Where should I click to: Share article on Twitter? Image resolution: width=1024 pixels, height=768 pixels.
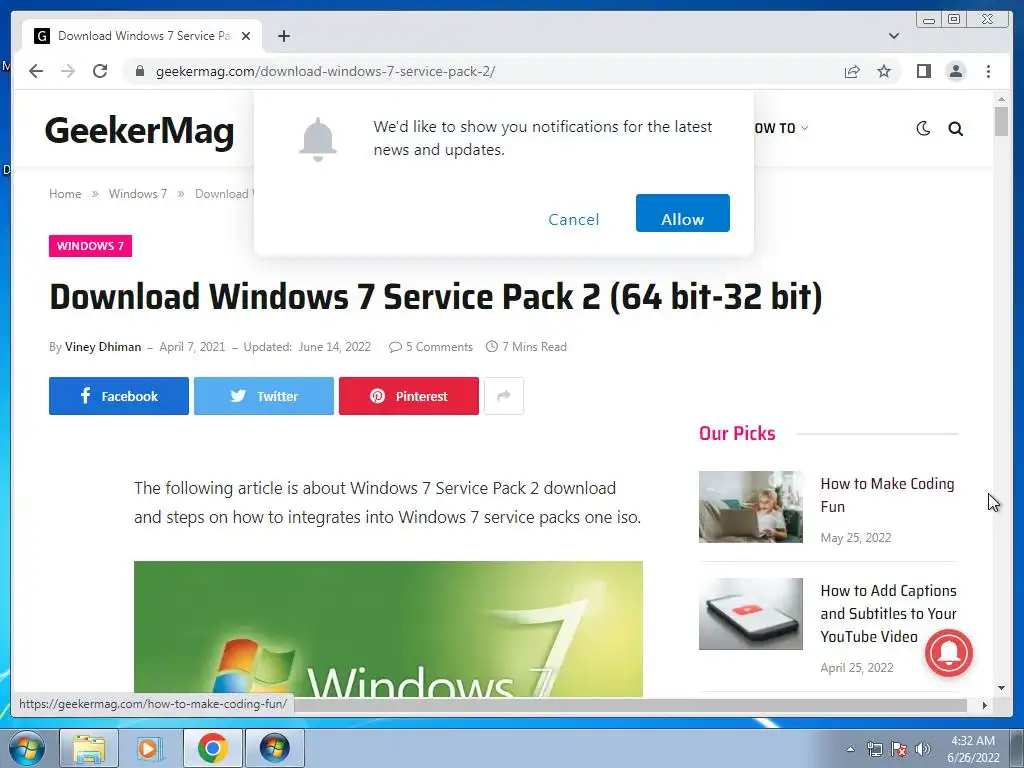[264, 396]
